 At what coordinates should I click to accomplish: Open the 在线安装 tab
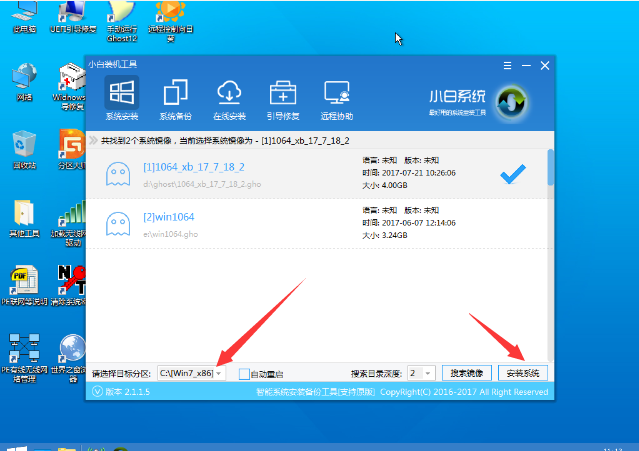tap(229, 99)
